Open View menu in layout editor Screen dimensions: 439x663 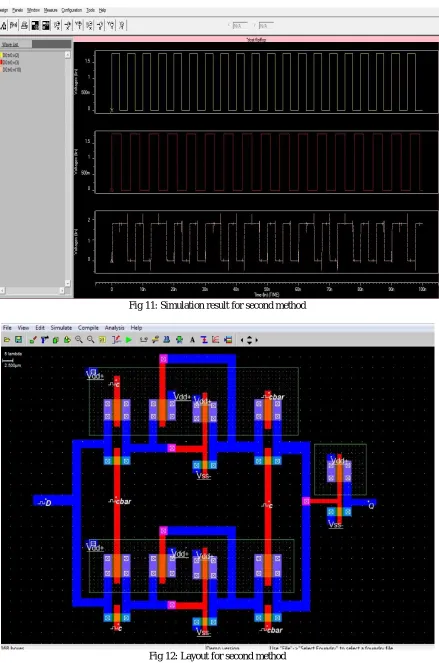click(x=23, y=328)
